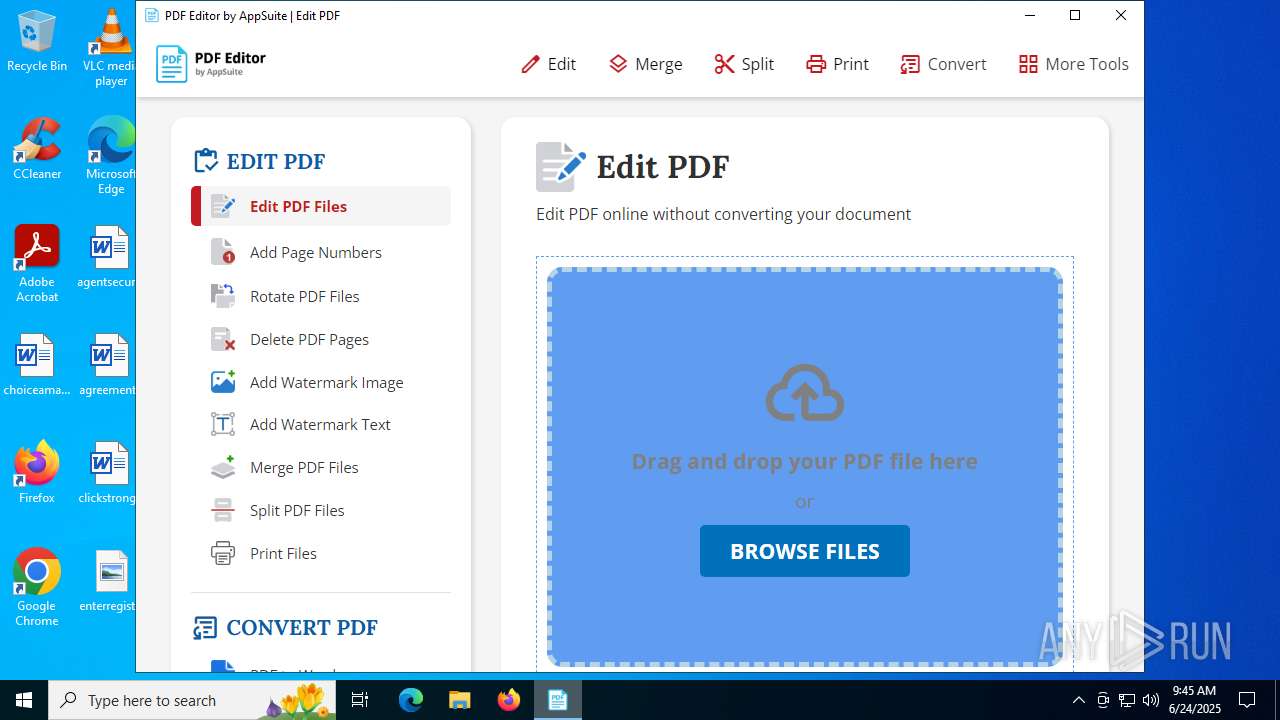
Task: Maximize the PDF Editor window
Action: pos(1075,15)
